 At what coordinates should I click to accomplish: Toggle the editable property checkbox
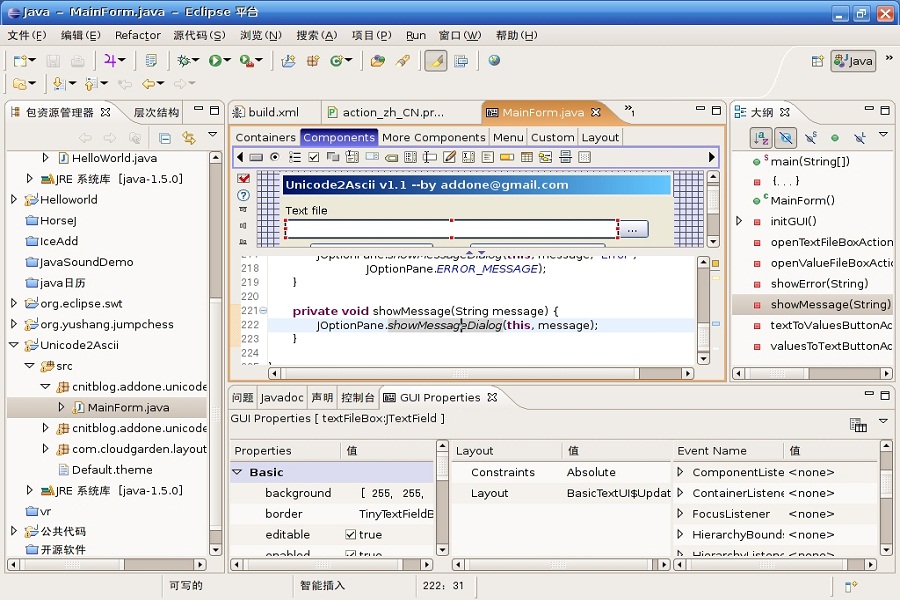pos(351,535)
